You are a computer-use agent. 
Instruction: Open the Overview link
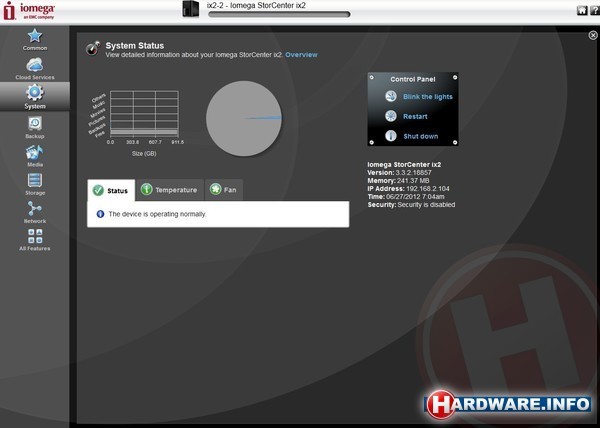pyautogui.click(x=301, y=55)
